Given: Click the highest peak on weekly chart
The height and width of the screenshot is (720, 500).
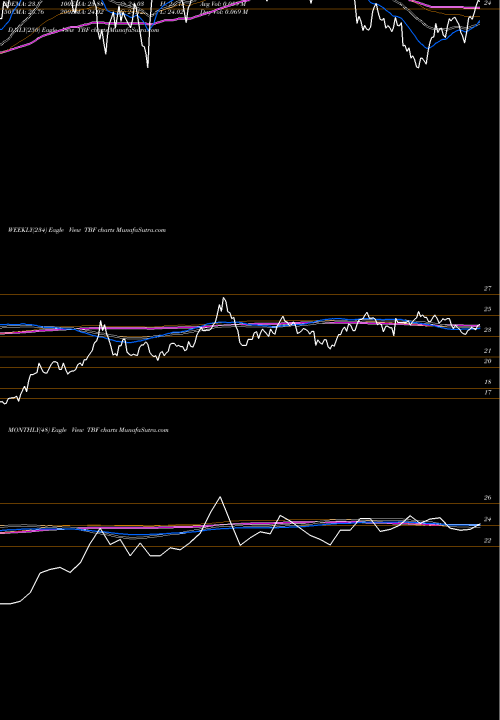Looking at the screenshot, I should point(224,298).
